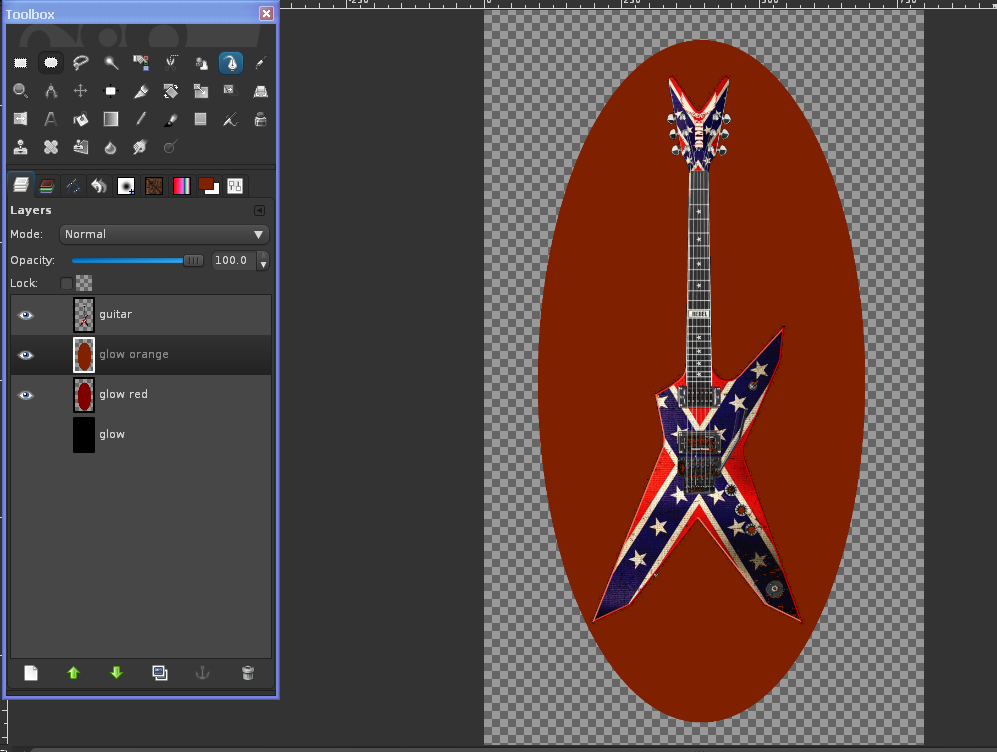
Task: Select the Bucket Fill tool
Action: pos(80,119)
